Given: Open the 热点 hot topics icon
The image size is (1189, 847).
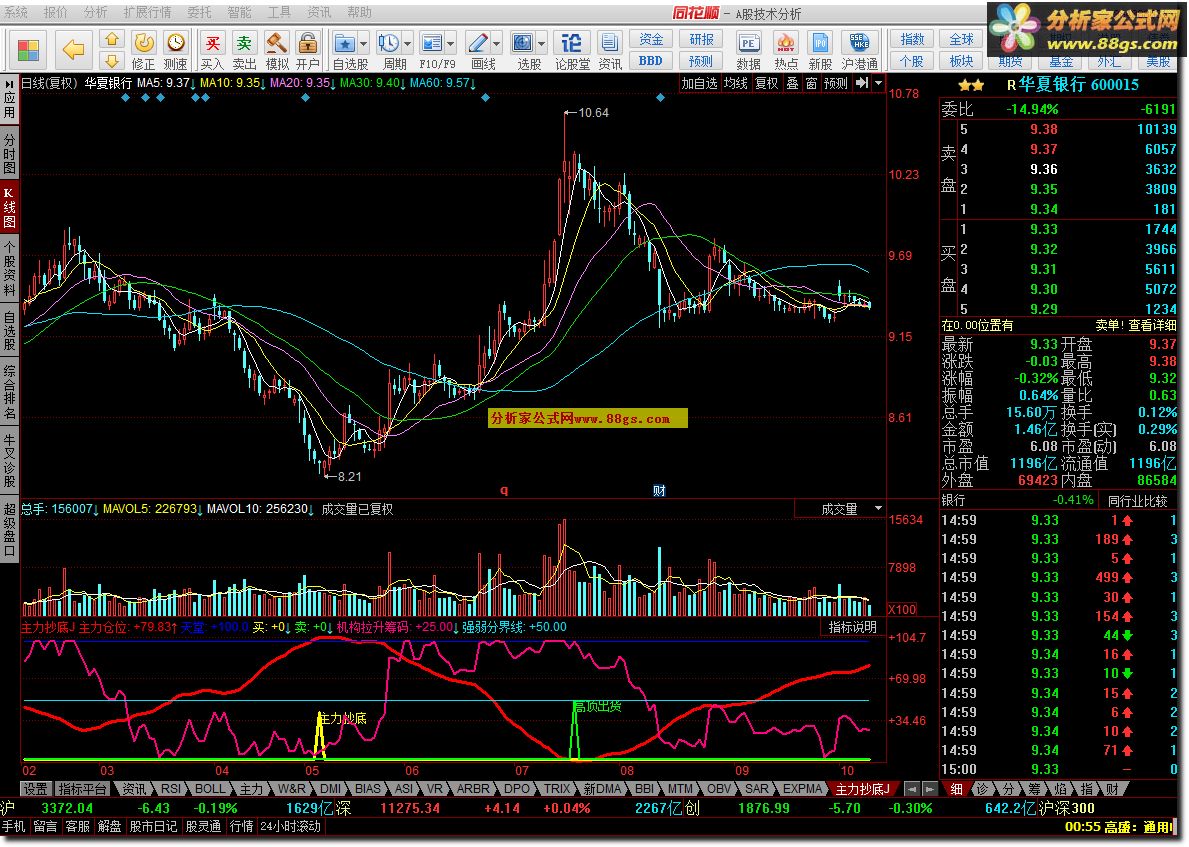Looking at the screenshot, I should 786,51.
